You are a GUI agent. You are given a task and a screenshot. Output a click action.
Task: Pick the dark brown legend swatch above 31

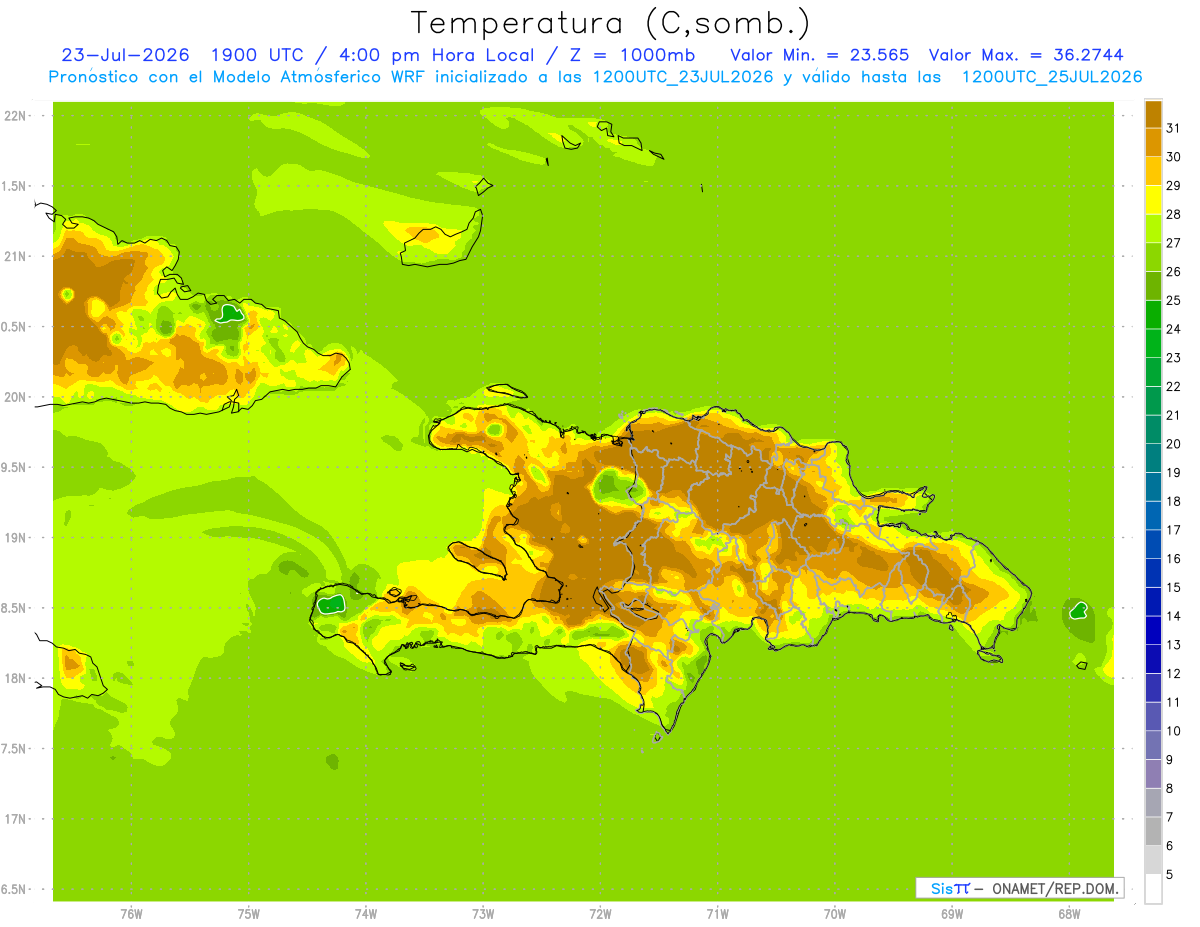[x=1154, y=113]
